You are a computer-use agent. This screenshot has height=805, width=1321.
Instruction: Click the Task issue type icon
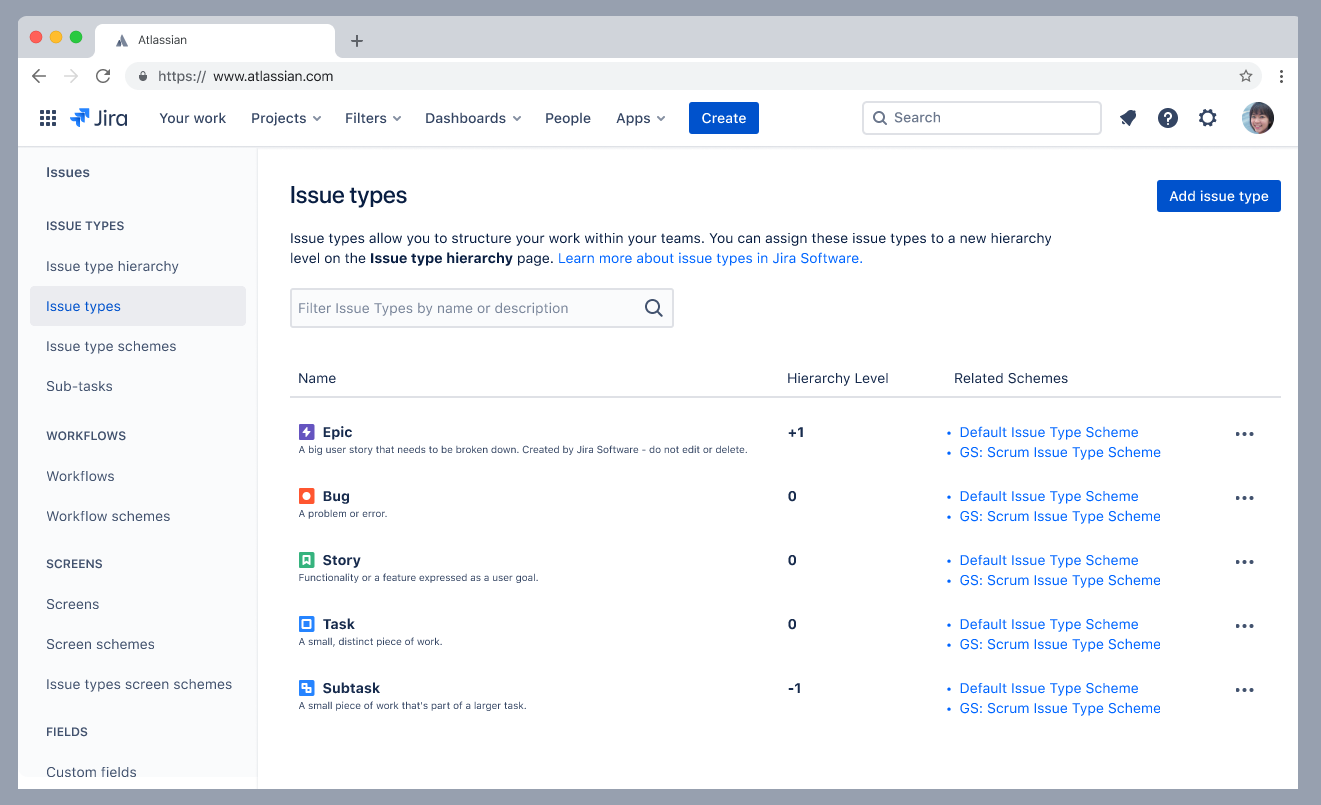[x=306, y=623]
